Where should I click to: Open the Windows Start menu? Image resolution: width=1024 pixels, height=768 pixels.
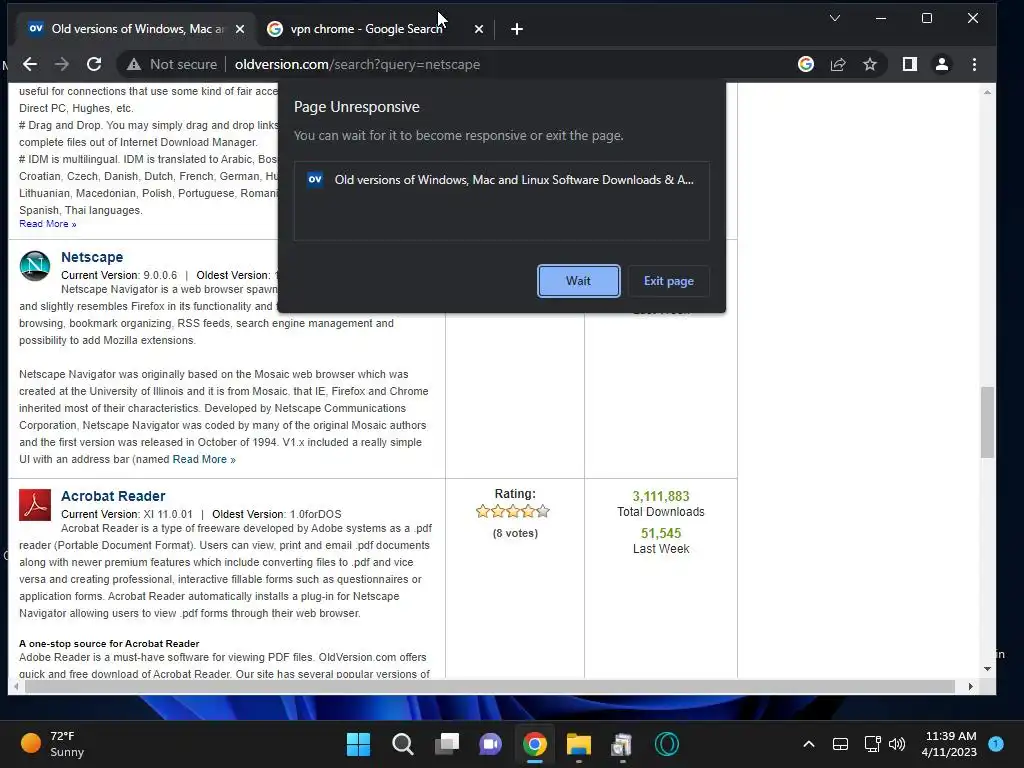[x=358, y=744]
